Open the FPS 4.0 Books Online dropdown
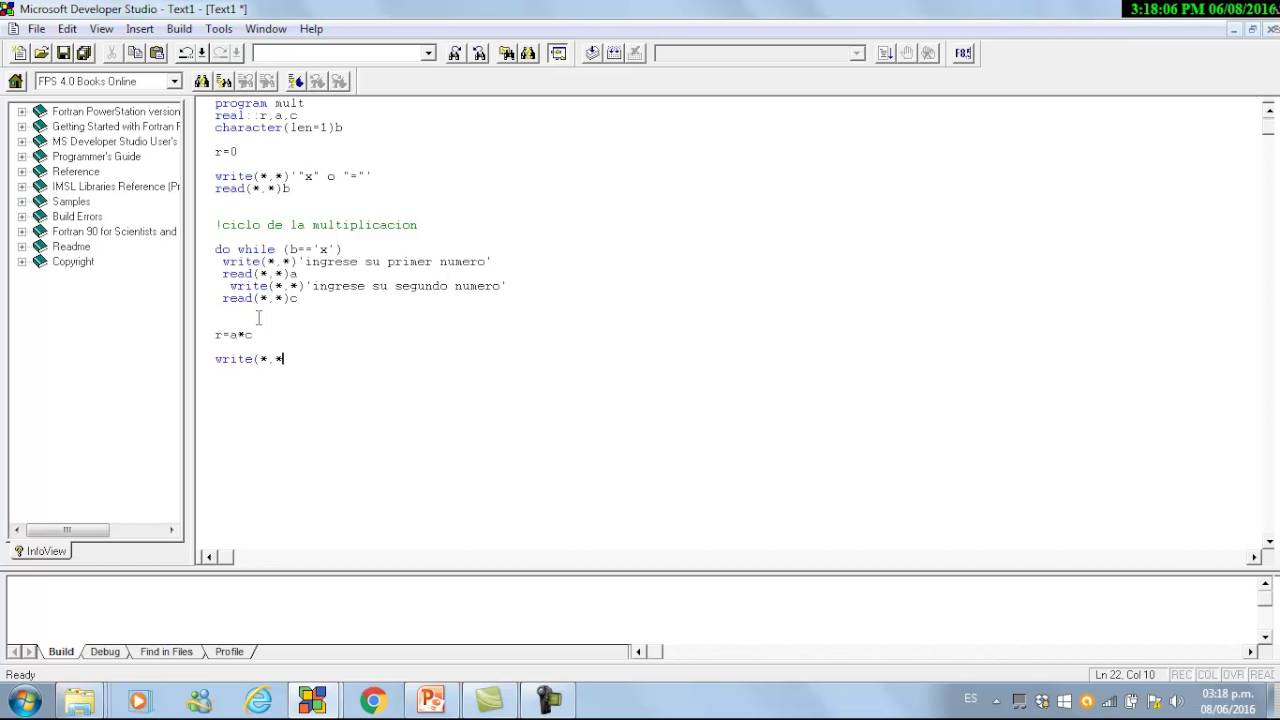 tap(174, 81)
